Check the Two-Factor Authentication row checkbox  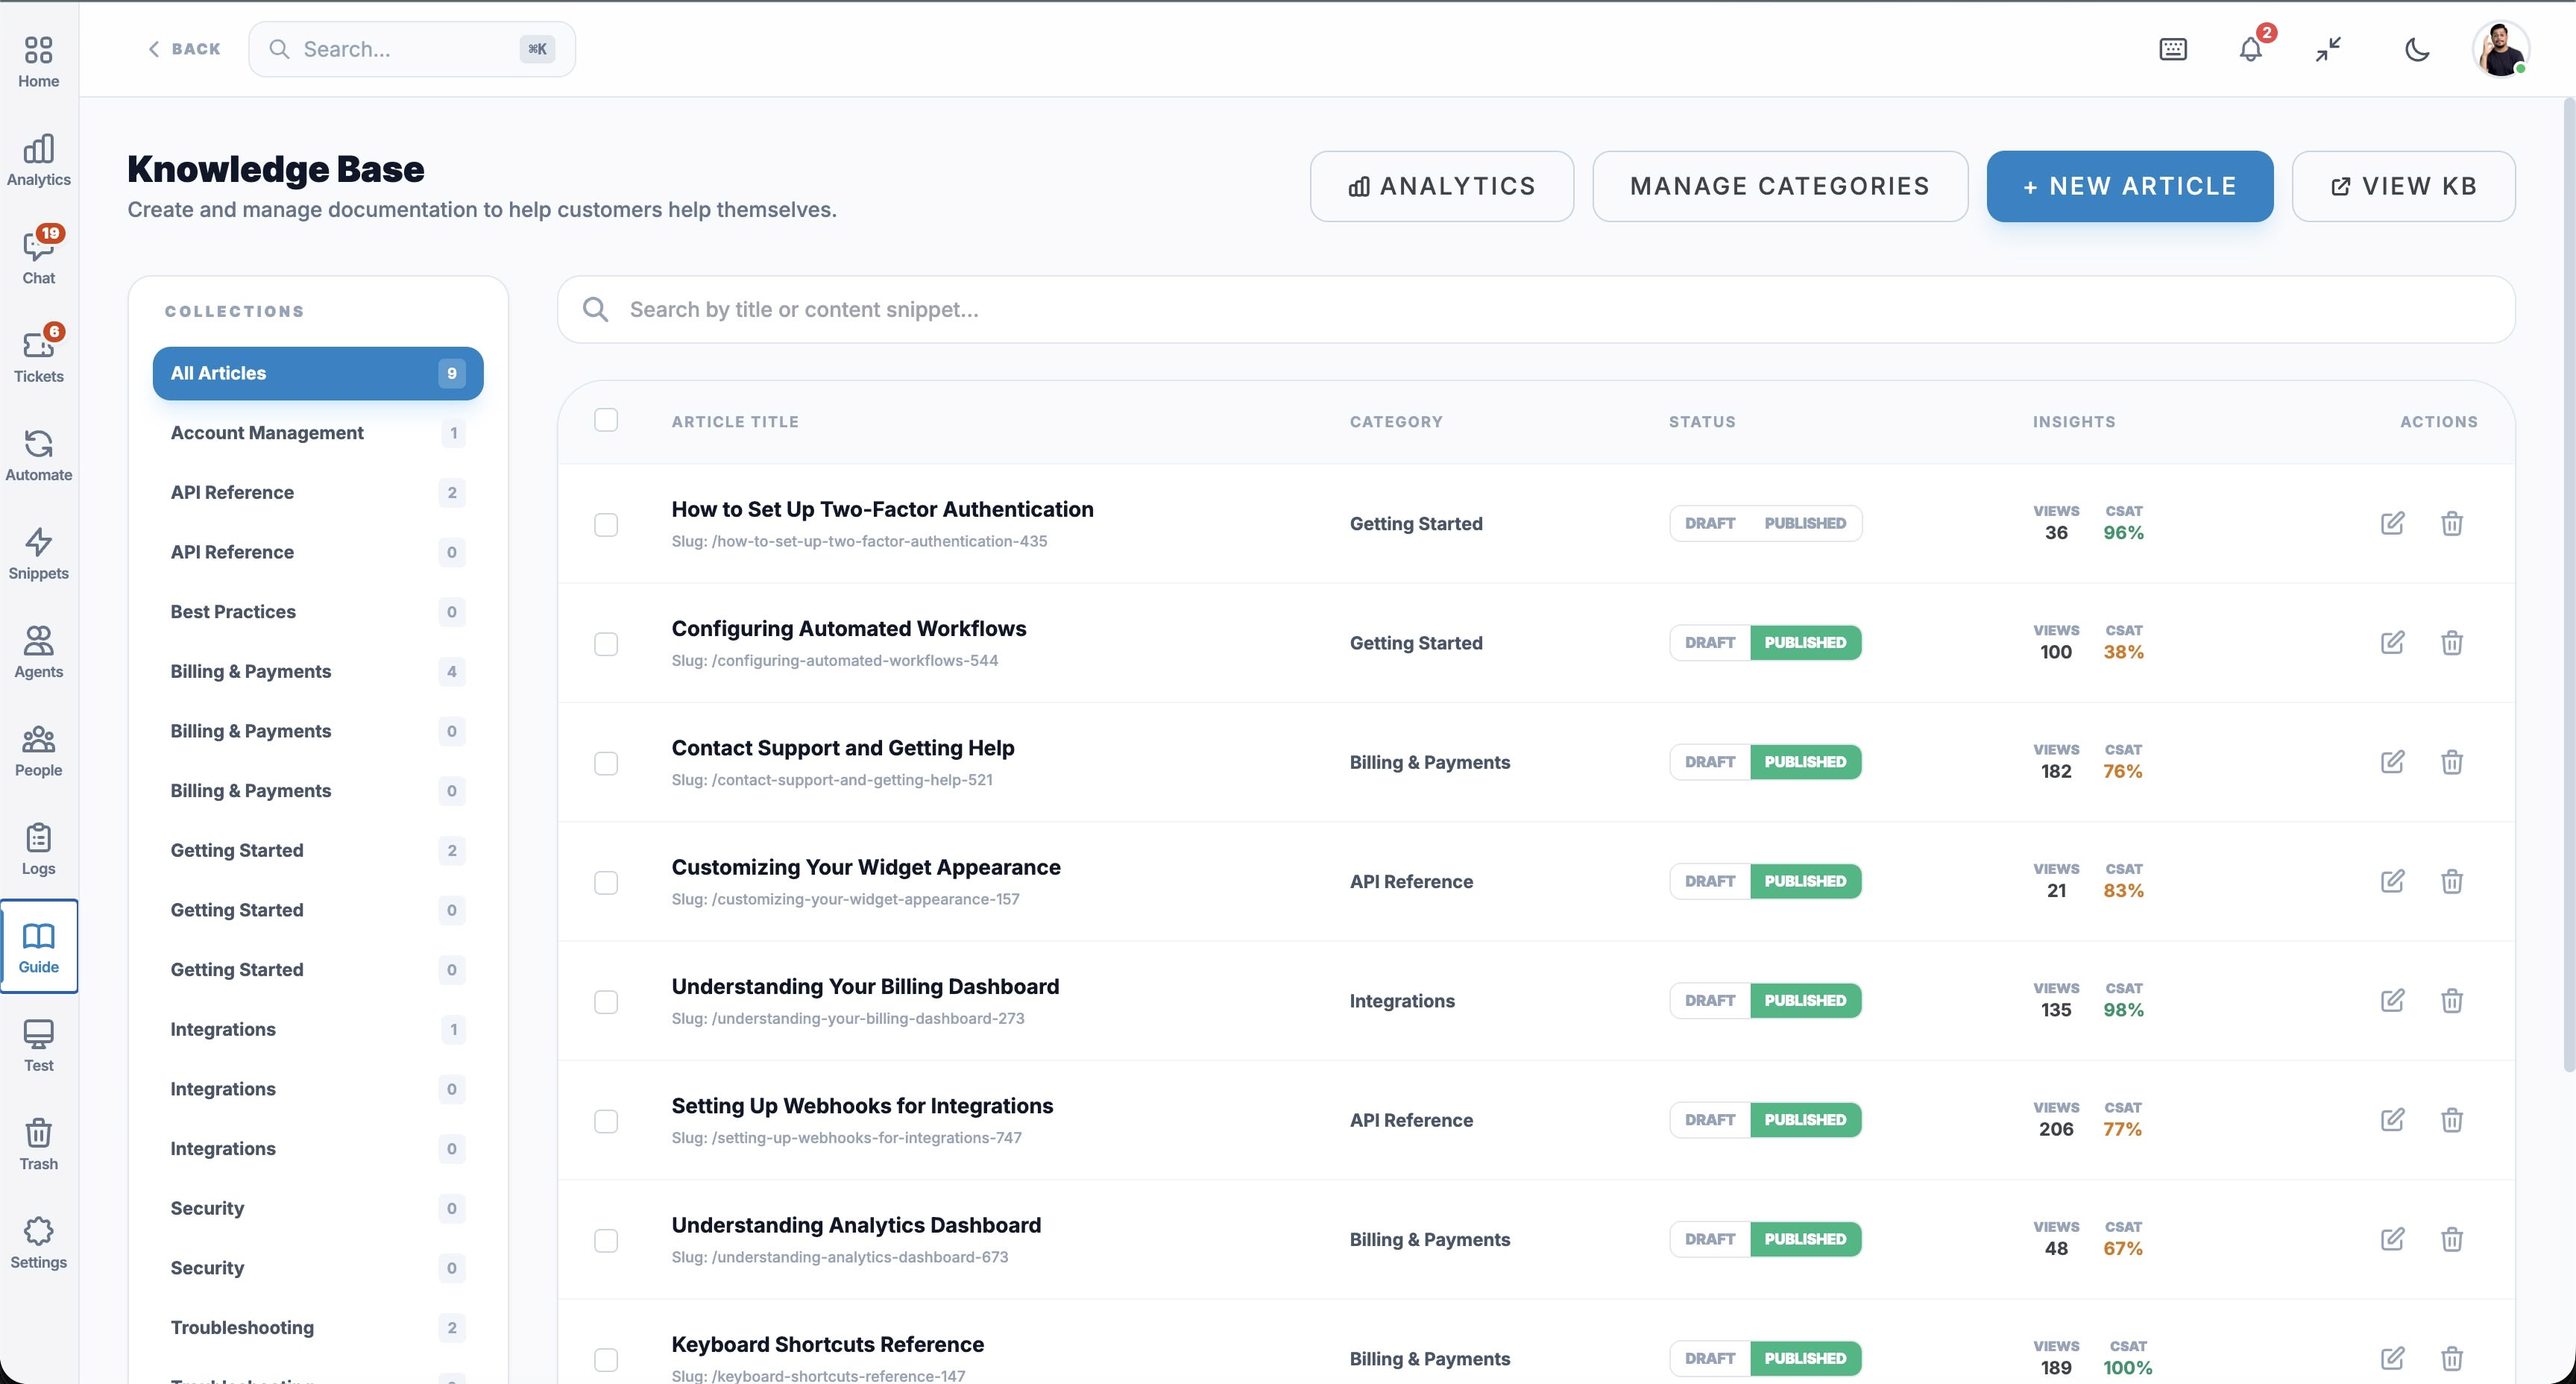tap(606, 525)
